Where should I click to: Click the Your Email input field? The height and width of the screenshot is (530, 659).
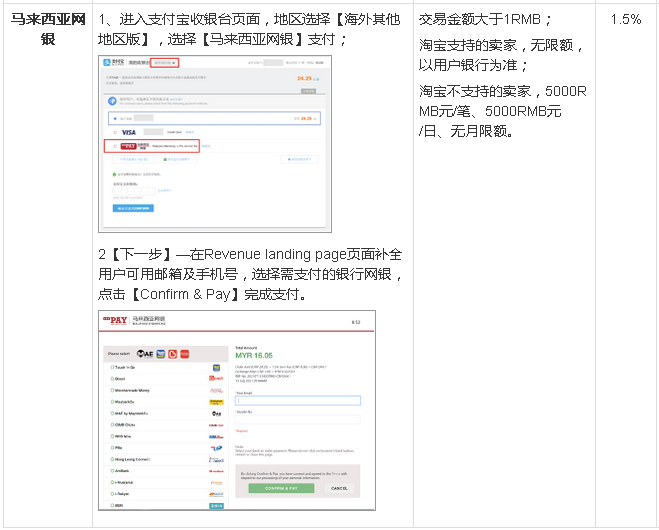click(296, 401)
